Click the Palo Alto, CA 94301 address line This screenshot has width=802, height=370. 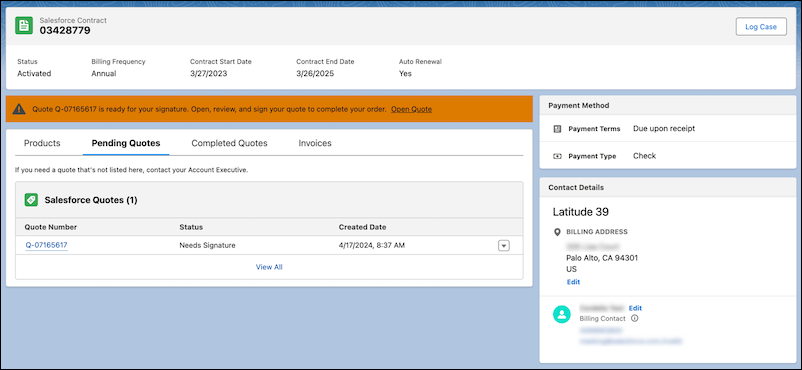[x=602, y=258]
